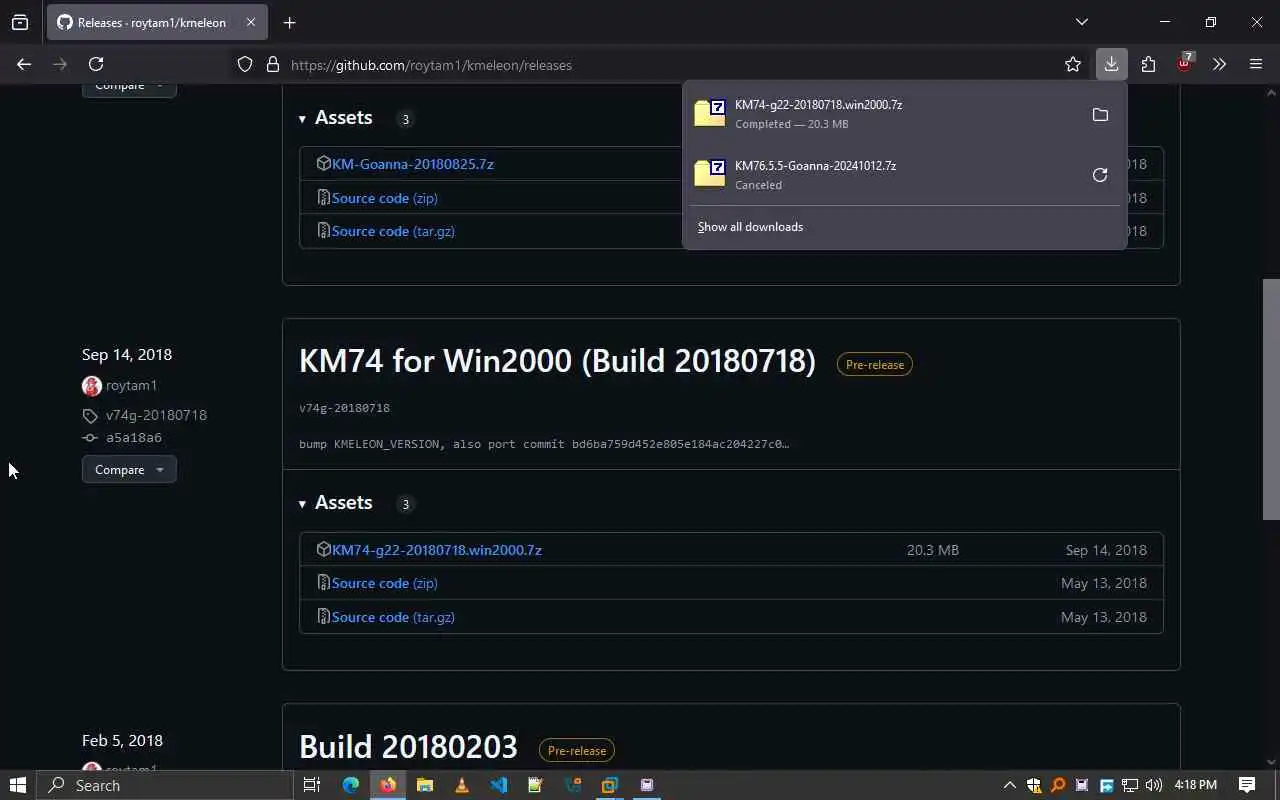1280x800 pixels.
Task: Open a new browser tab
Action: [289, 22]
